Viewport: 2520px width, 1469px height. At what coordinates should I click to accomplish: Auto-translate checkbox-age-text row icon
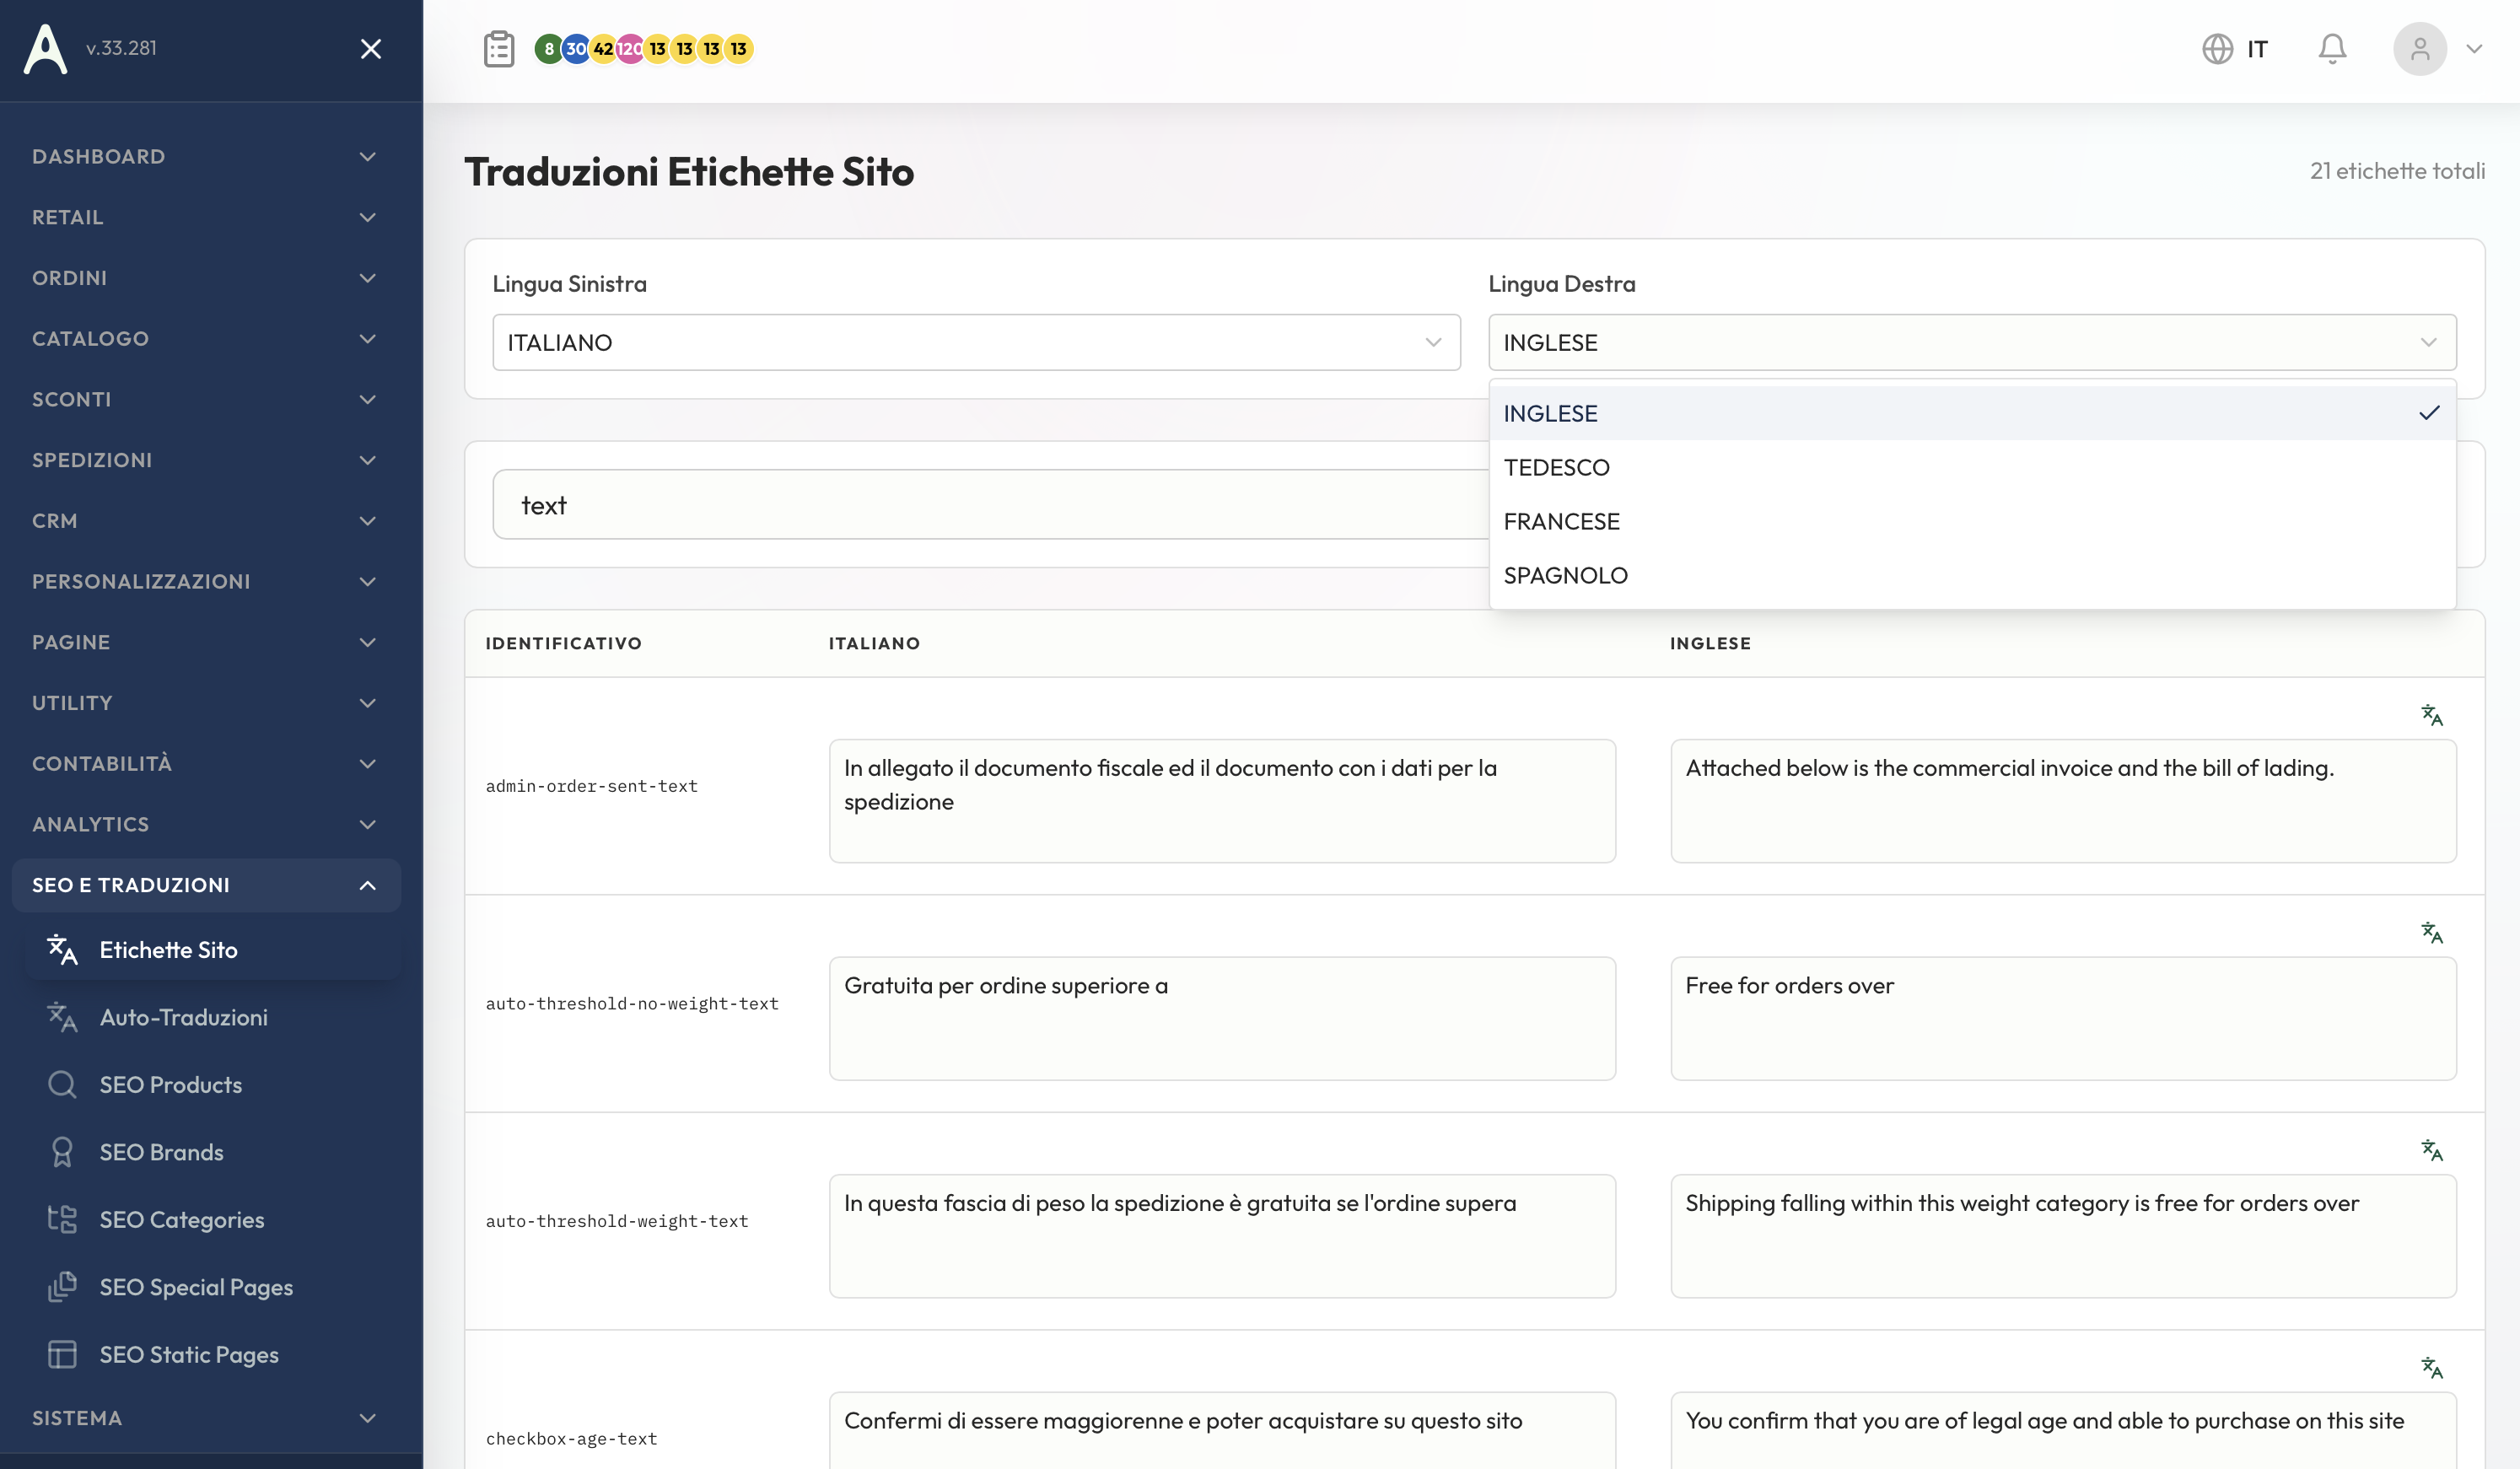click(2432, 1368)
